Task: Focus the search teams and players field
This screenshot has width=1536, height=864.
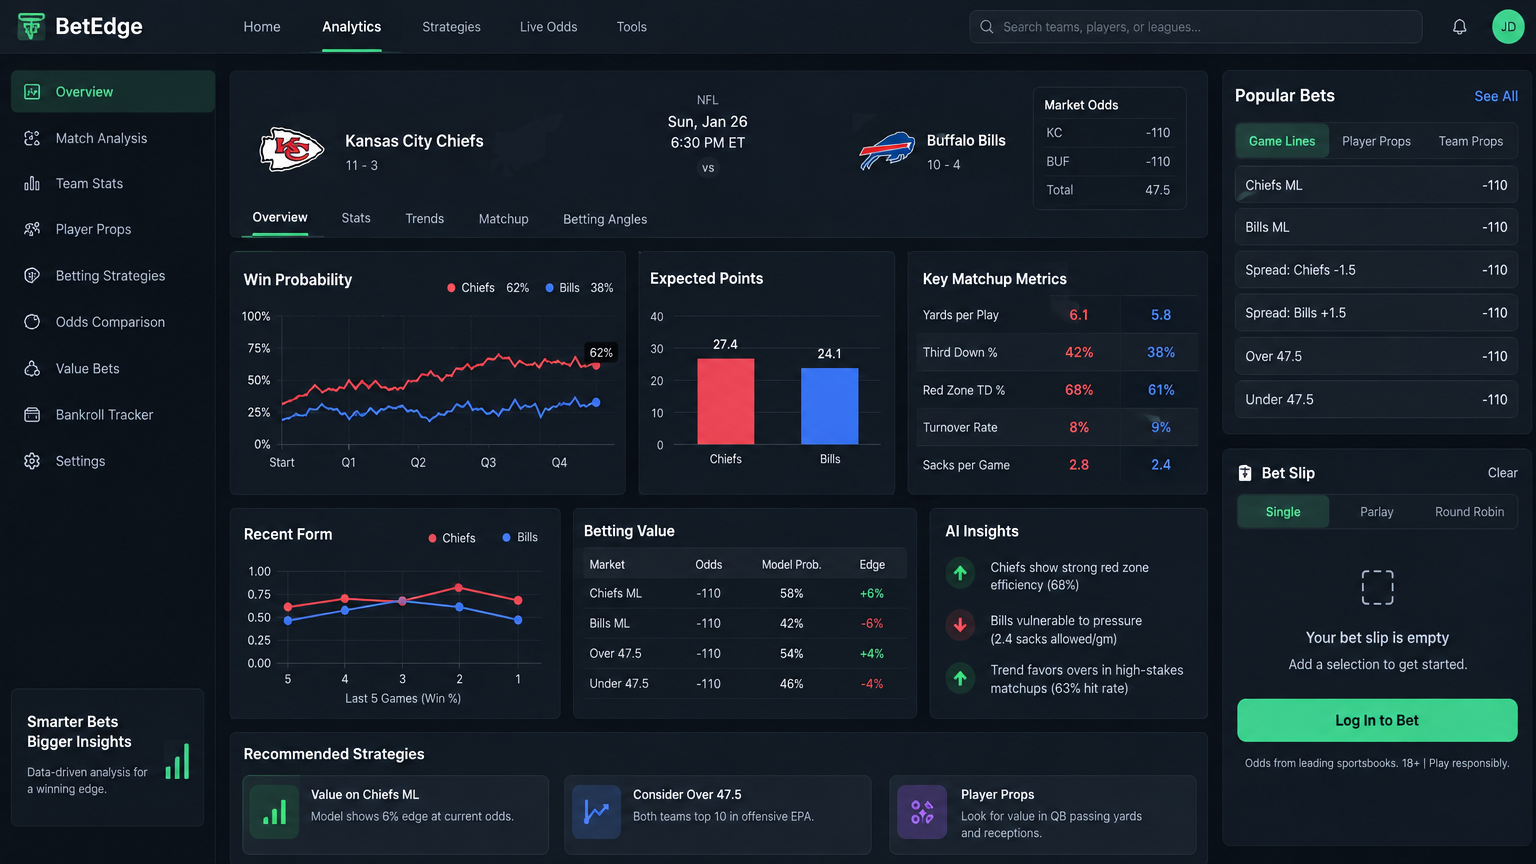Action: (x=1196, y=27)
